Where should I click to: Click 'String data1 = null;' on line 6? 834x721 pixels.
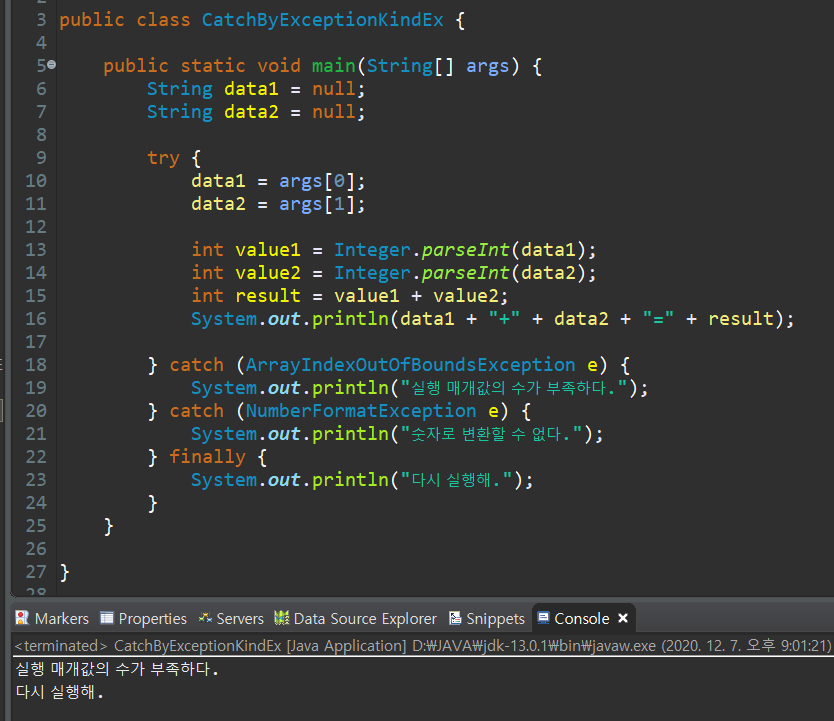coord(256,89)
